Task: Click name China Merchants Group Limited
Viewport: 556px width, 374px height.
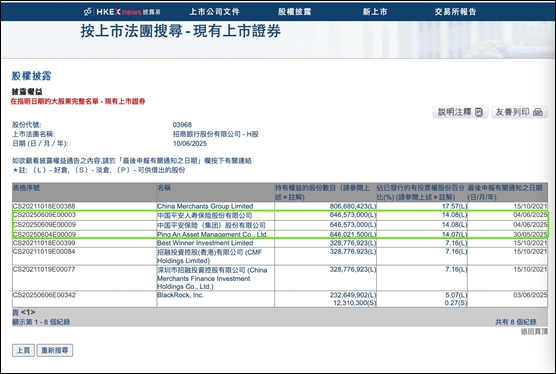Action: pos(205,206)
